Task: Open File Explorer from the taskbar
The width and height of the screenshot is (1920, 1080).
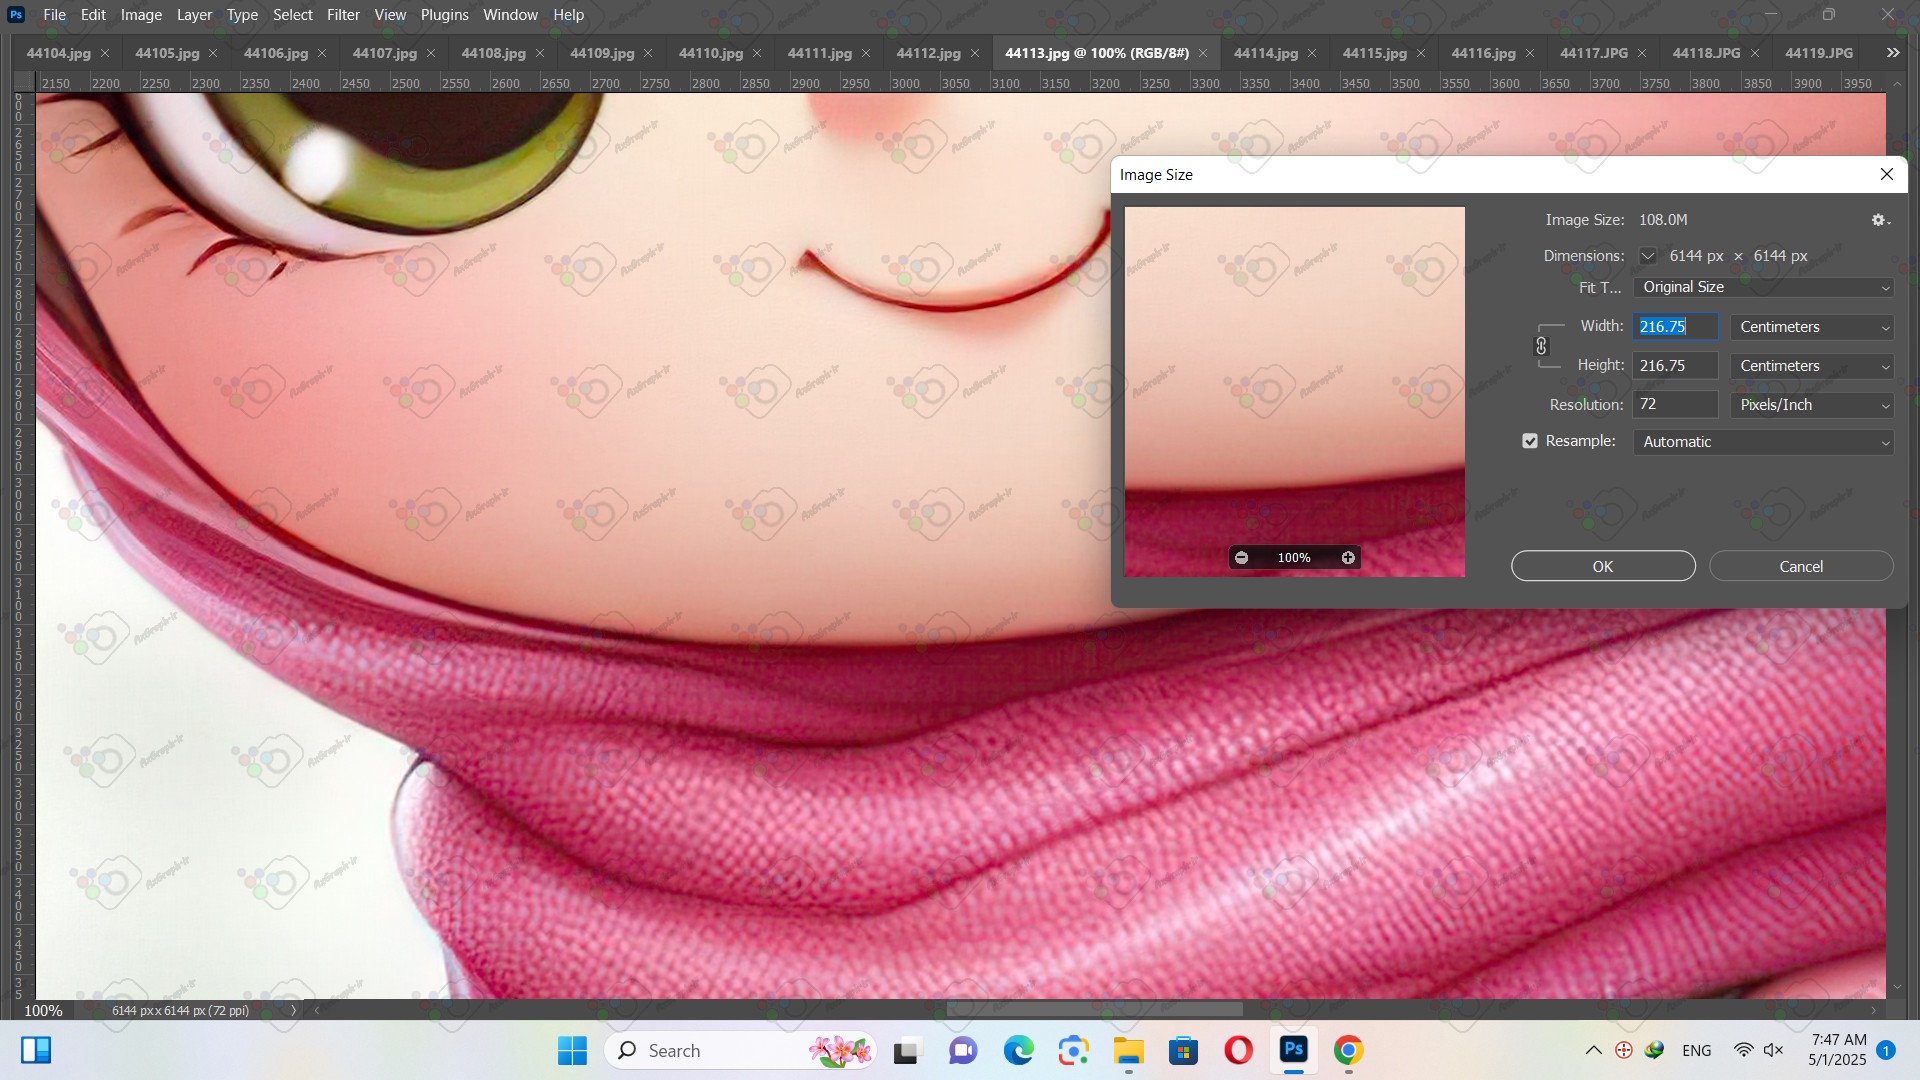Action: (x=1128, y=1051)
